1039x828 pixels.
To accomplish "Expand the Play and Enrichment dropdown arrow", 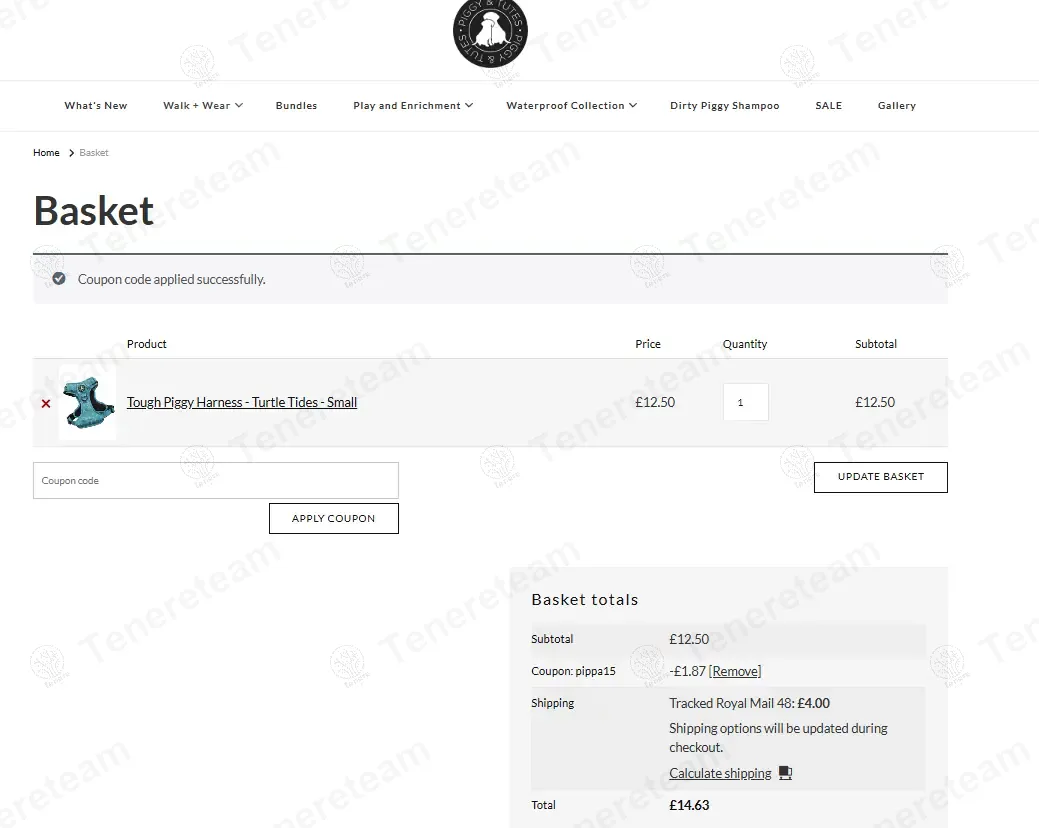I will pos(469,105).
